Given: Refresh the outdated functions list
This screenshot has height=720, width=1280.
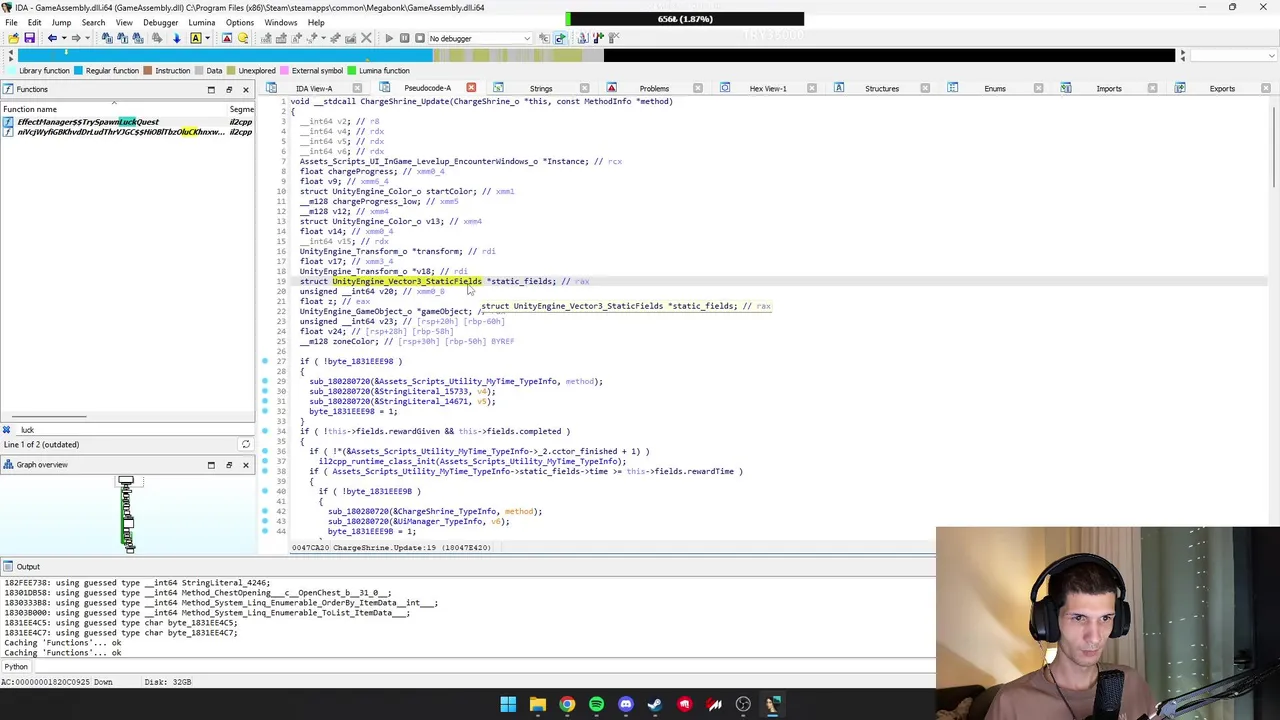Looking at the screenshot, I should coord(245,444).
